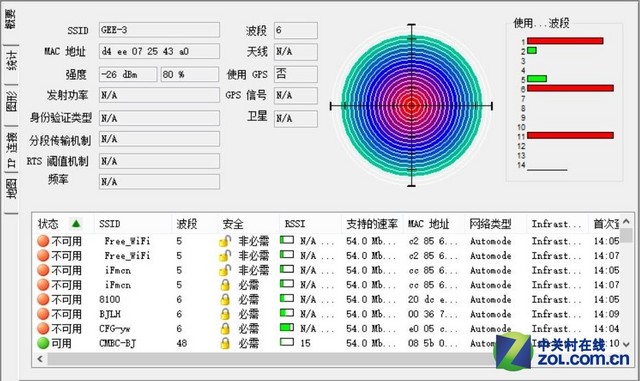Open the IP 连接 tab
The width and height of the screenshot is (640, 381).
pos(11,149)
